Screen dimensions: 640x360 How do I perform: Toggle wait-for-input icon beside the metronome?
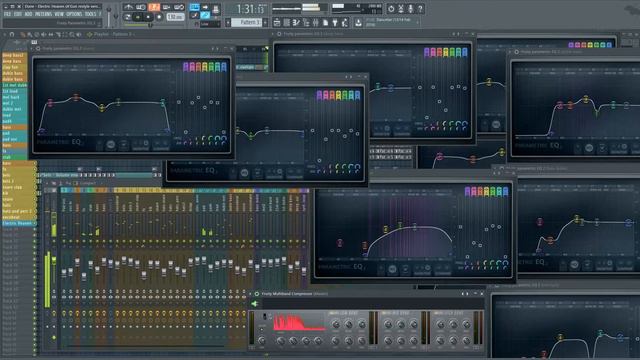tap(141, 7)
